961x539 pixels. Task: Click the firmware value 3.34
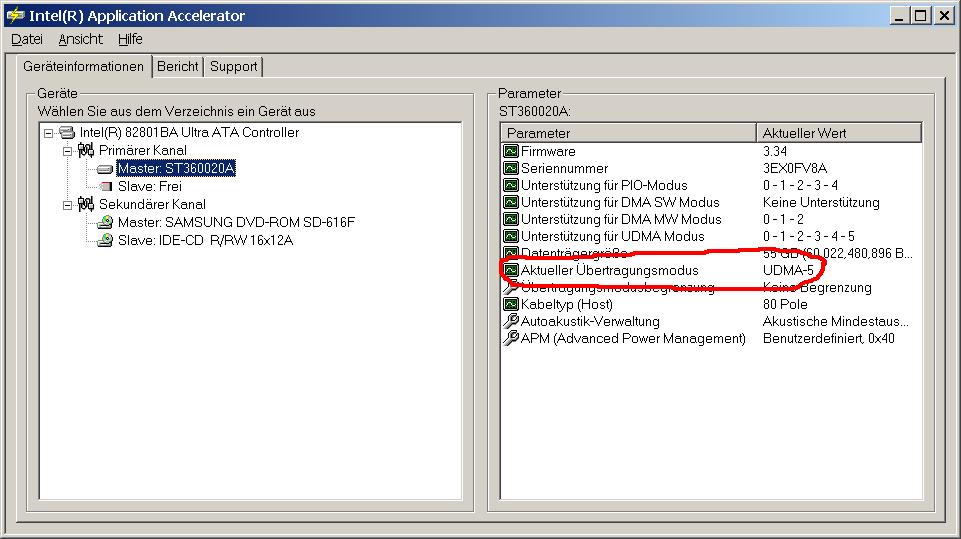pyautogui.click(x=775, y=151)
